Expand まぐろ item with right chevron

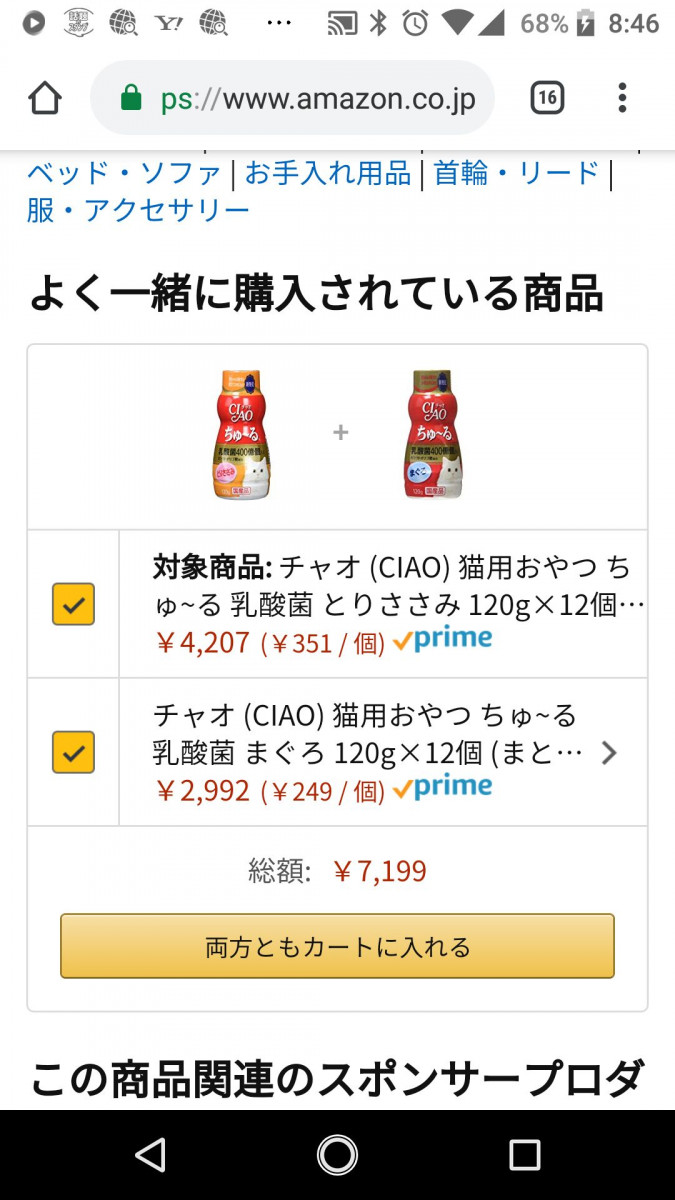tap(608, 753)
